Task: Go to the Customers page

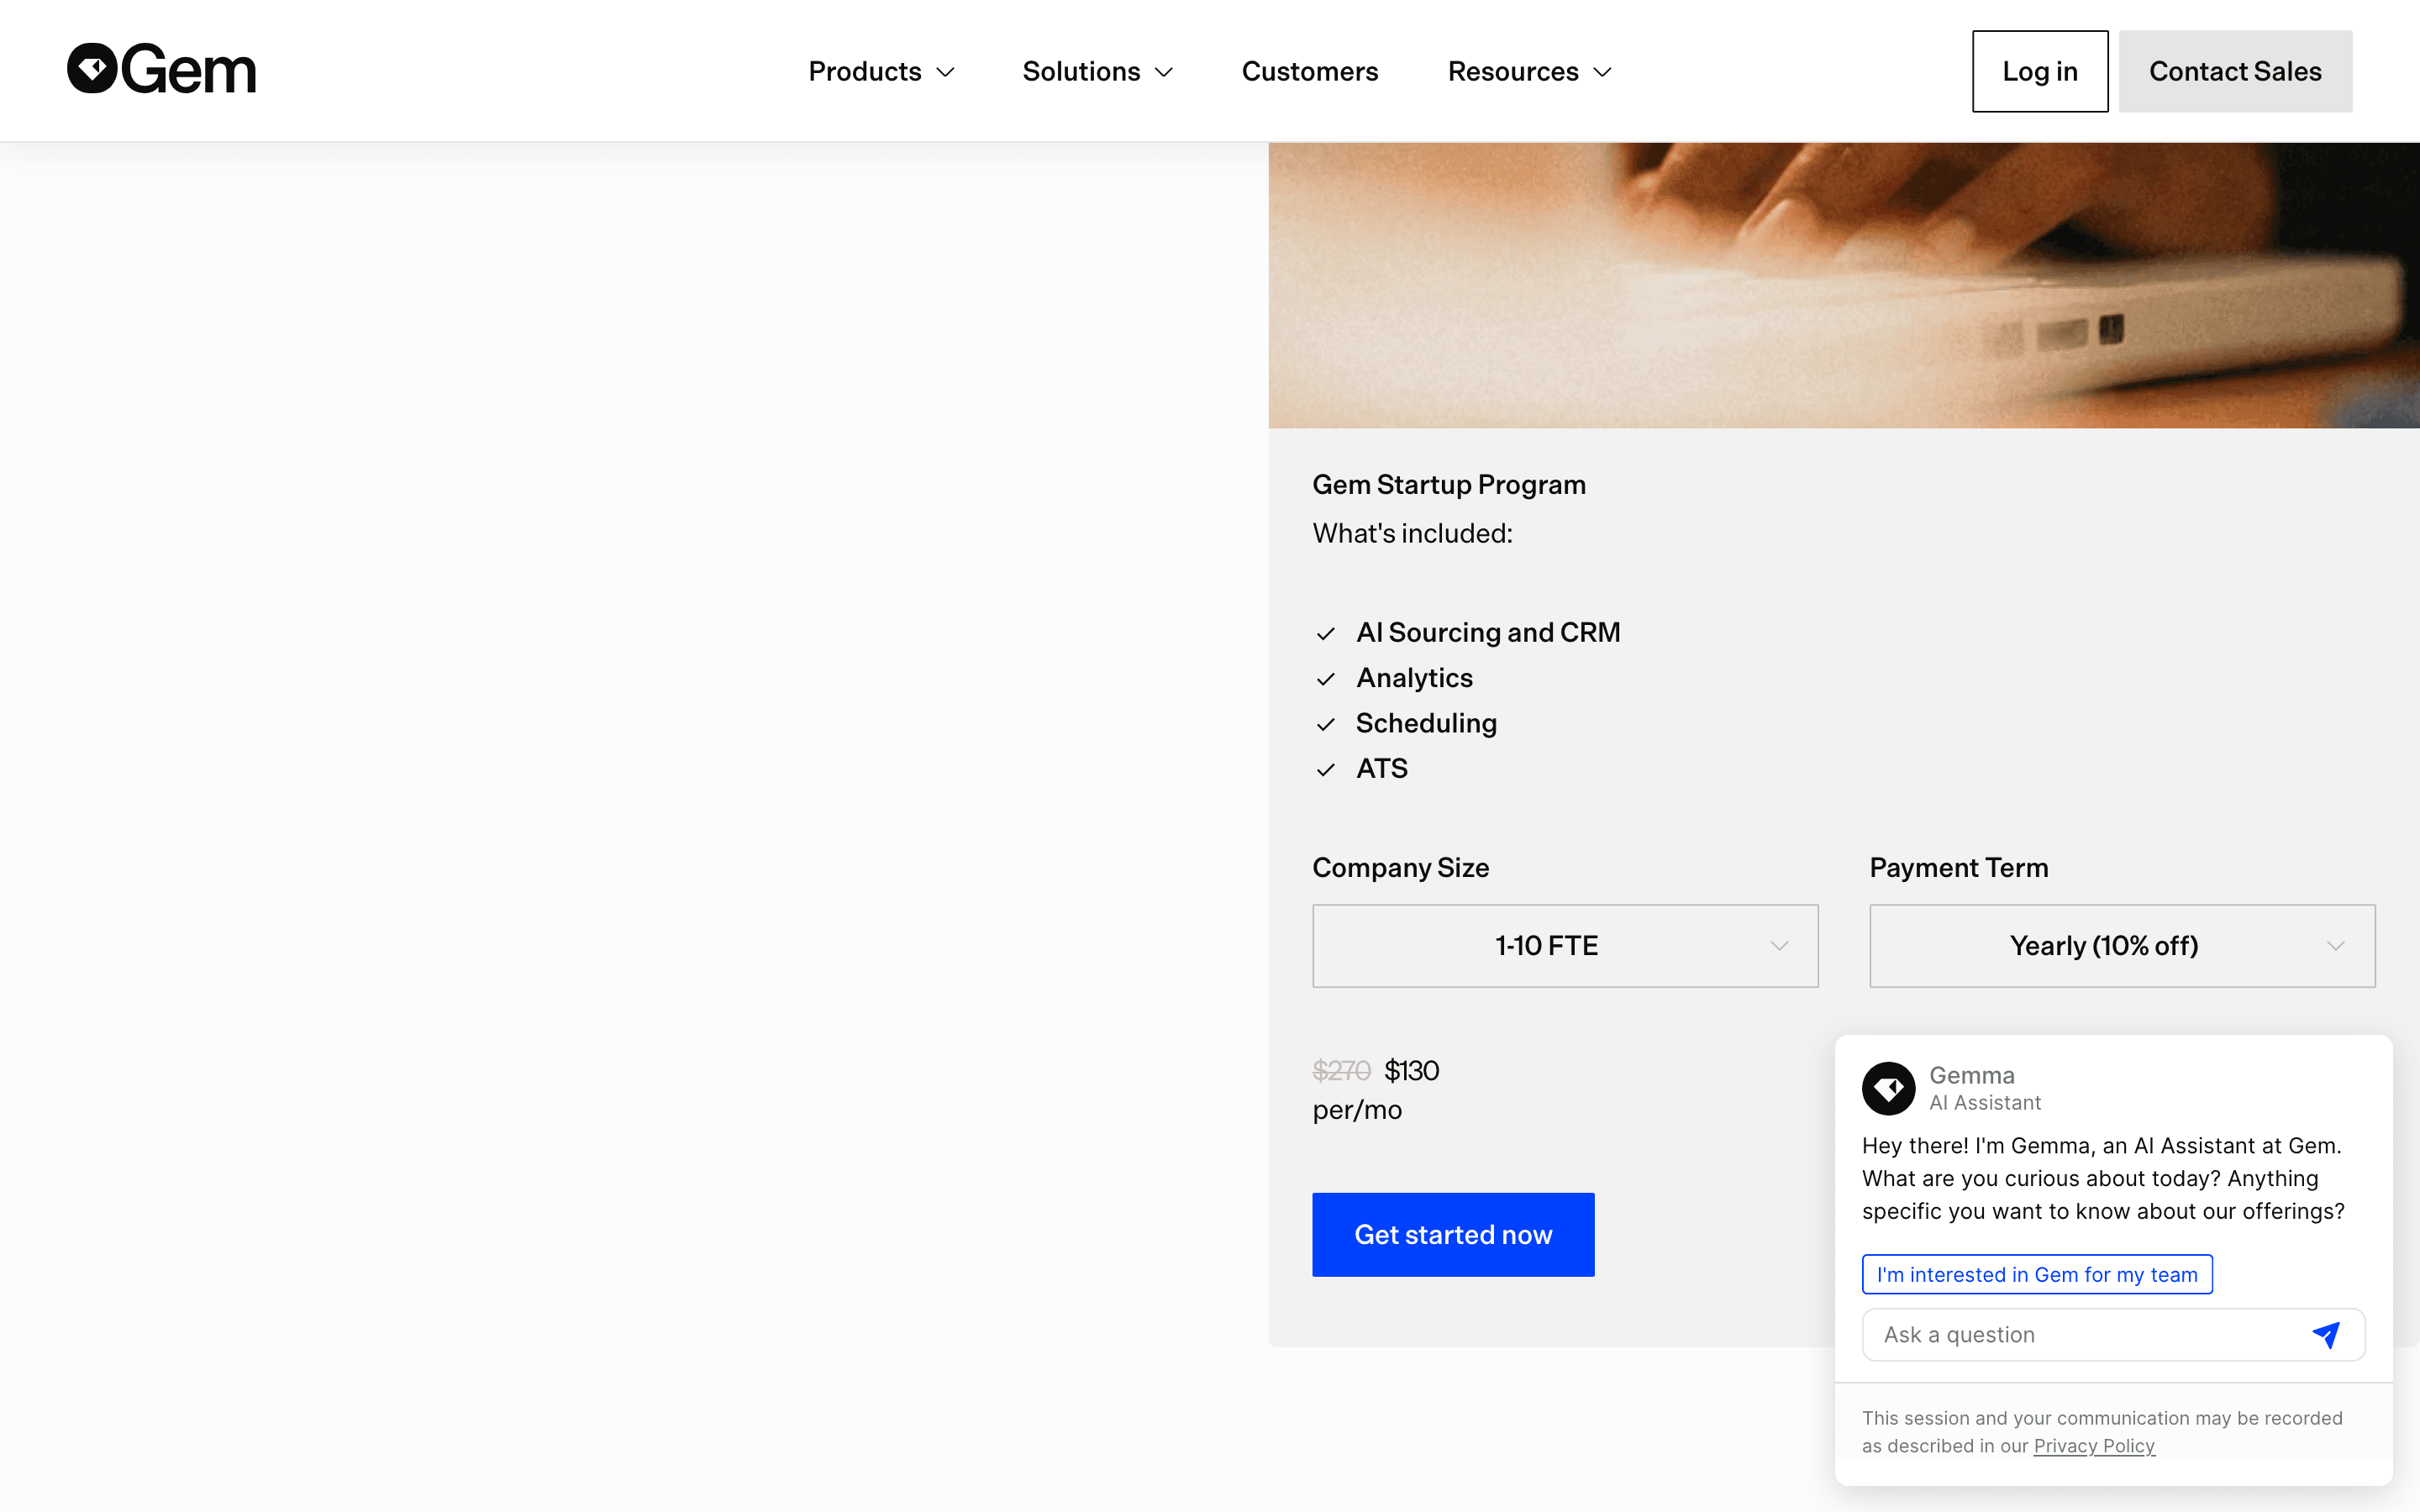Action: point(1310,71)
